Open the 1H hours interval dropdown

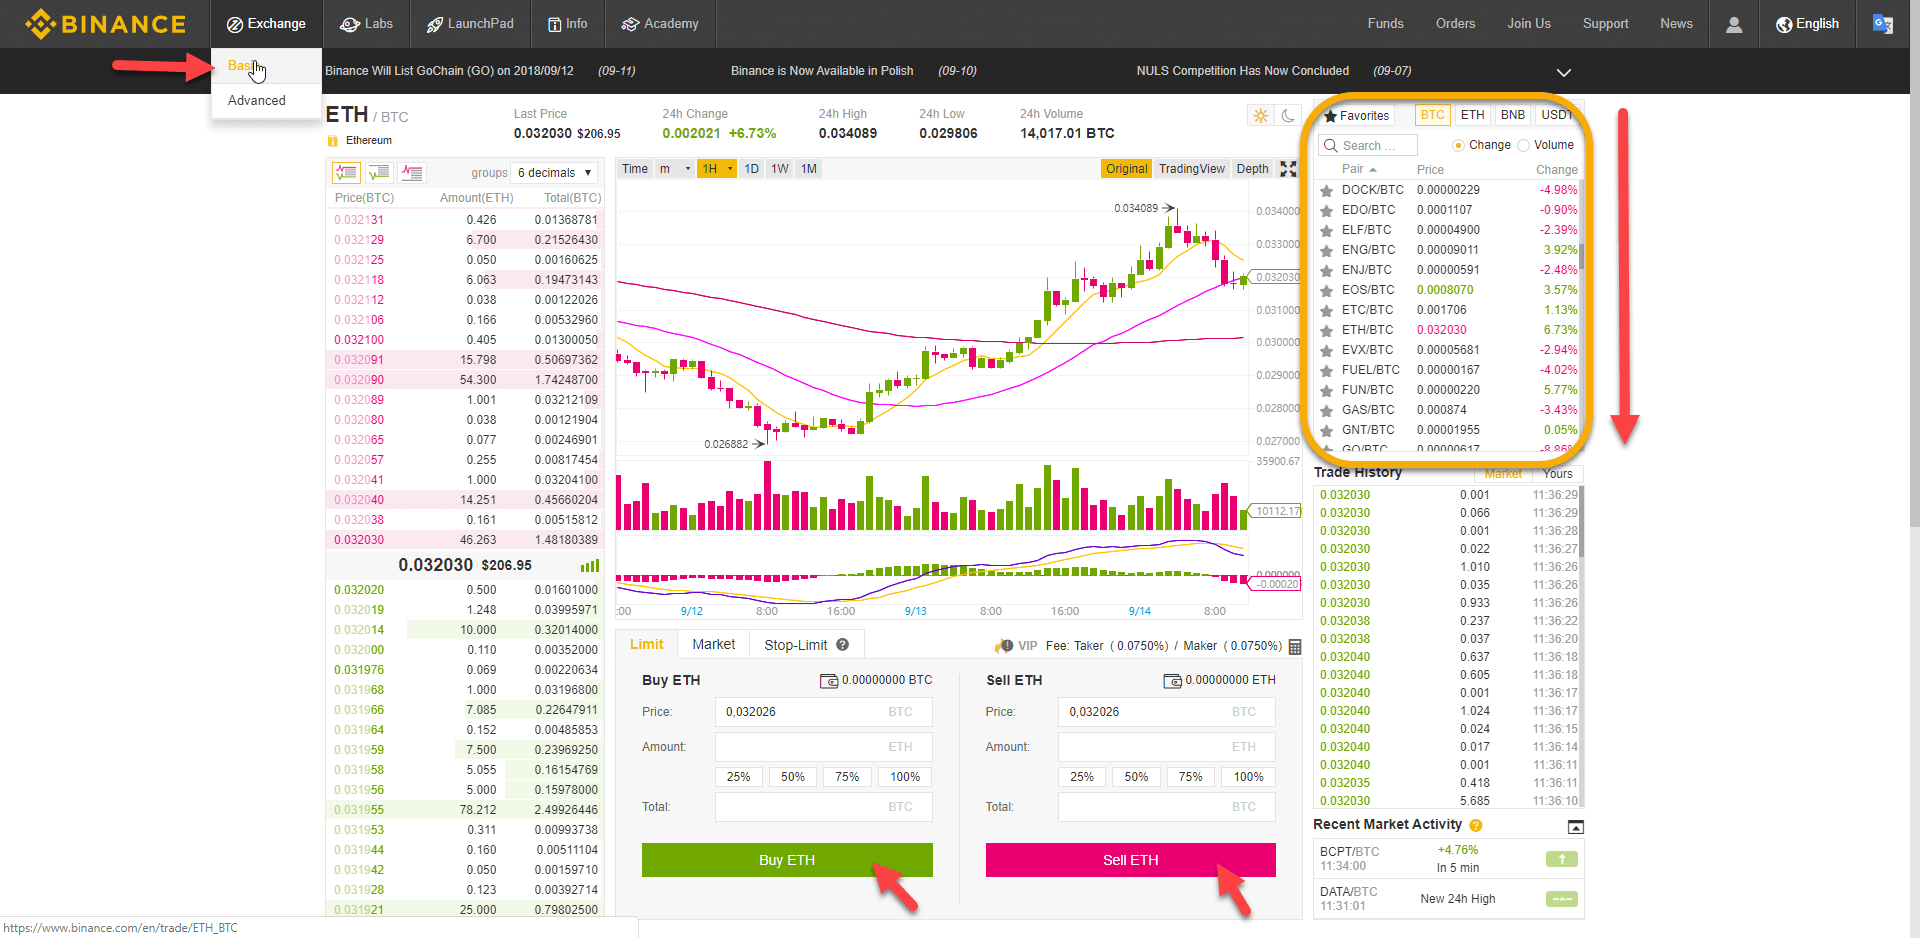717,169
